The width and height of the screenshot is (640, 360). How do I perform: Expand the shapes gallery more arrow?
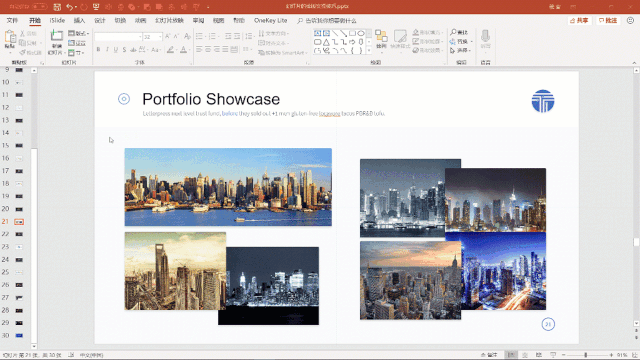tap(369, 51)
